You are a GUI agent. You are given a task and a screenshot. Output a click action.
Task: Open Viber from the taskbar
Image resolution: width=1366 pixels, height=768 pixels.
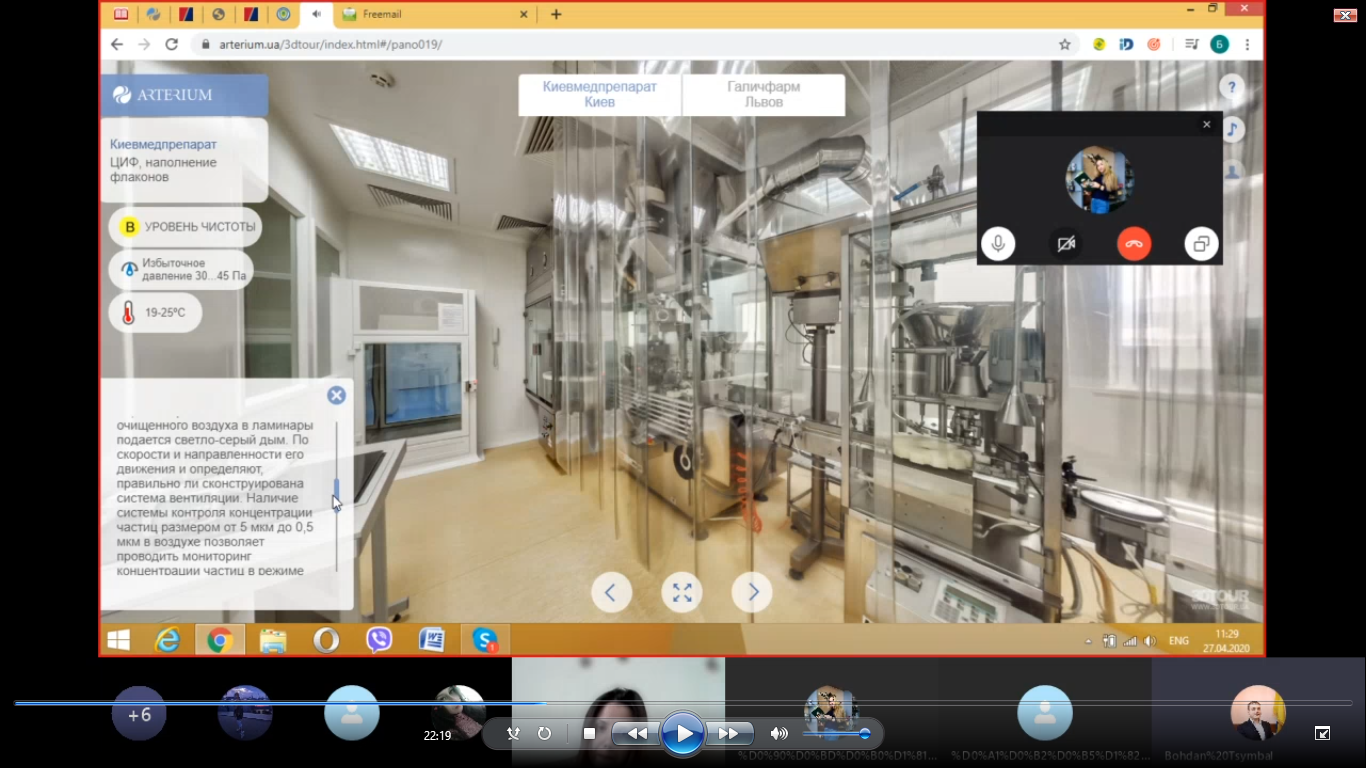pyautogui.click(x=379, y=640)
